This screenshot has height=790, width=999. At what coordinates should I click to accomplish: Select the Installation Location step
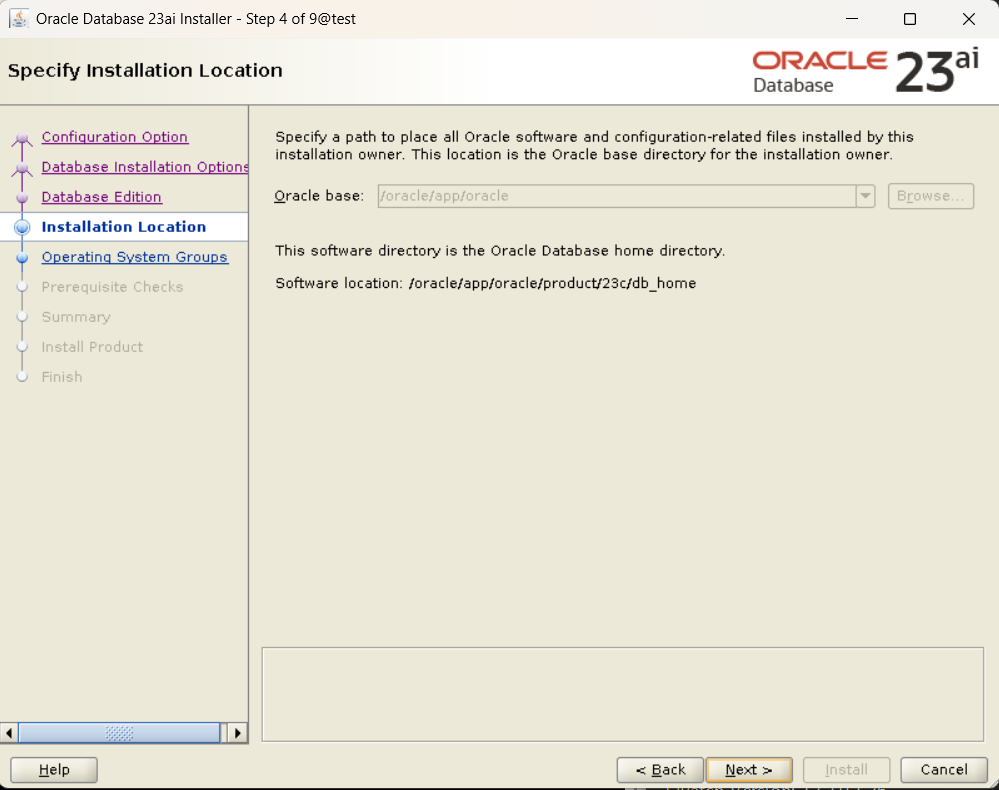pyautogui.click(x=124, y=227)
